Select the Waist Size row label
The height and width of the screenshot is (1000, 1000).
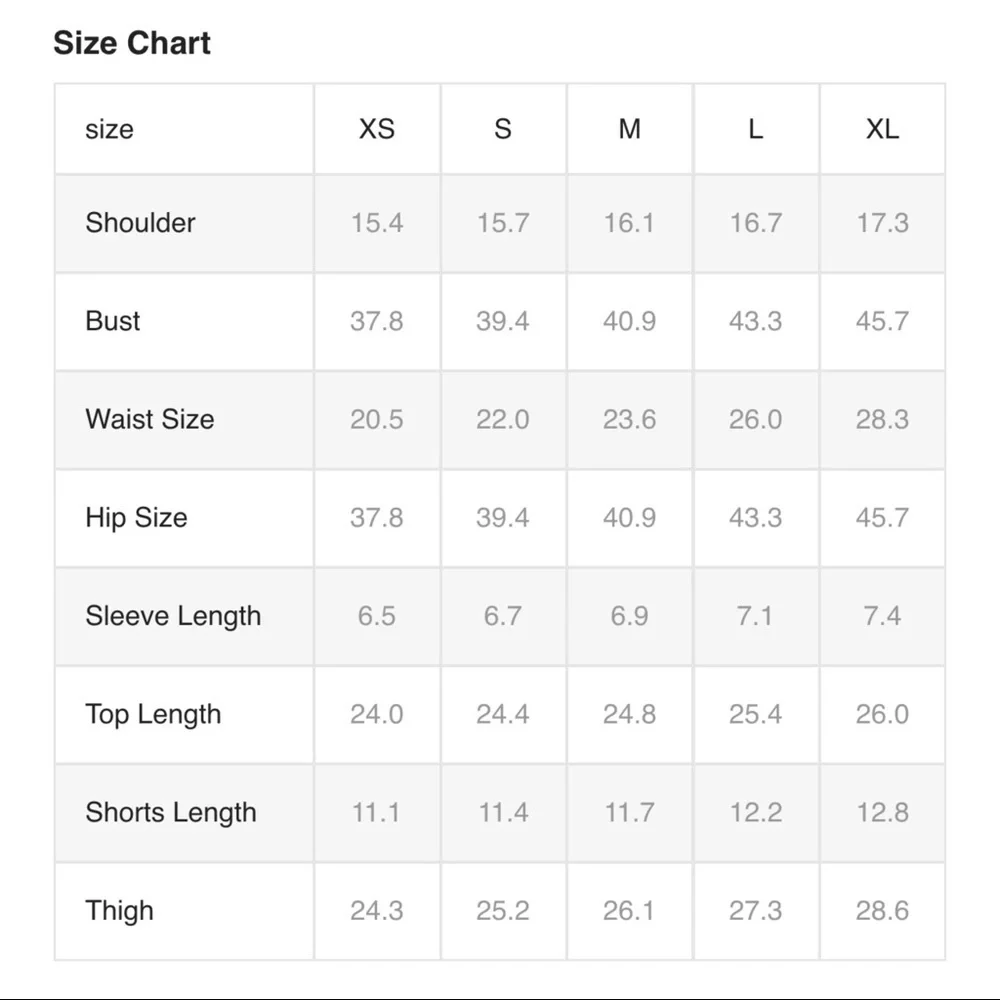[150, 419]
